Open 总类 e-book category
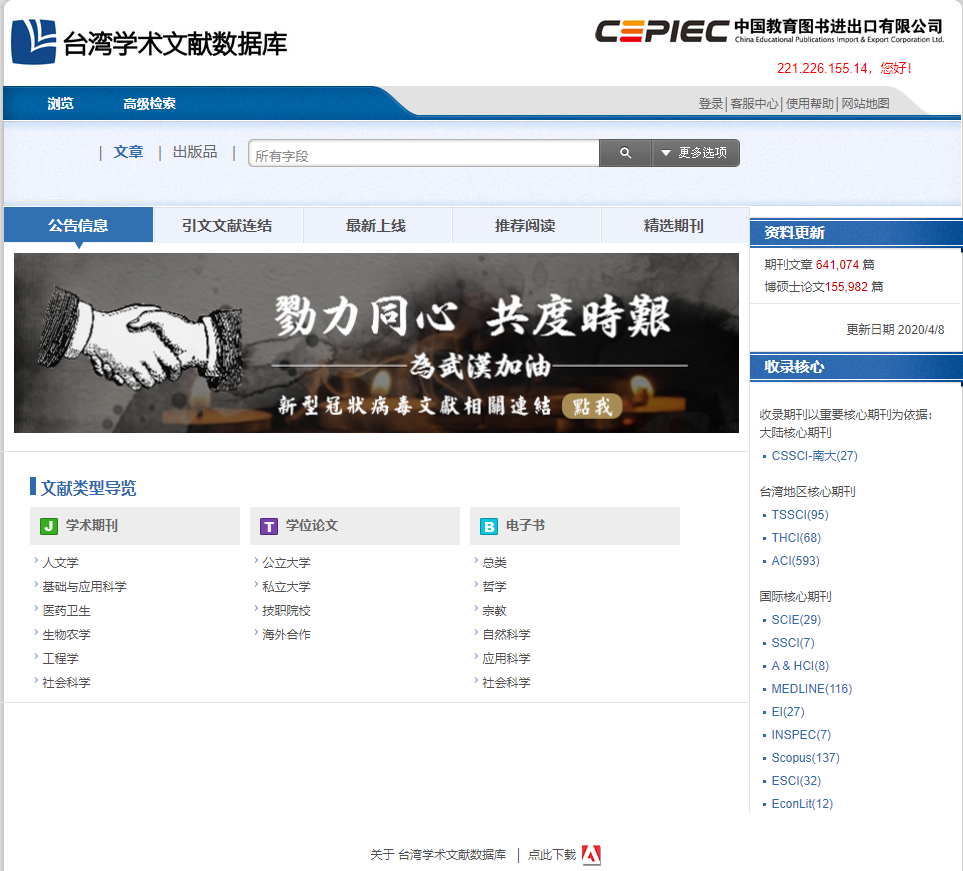Viewport: 963px width, 871px height. [x=494, y=563]
